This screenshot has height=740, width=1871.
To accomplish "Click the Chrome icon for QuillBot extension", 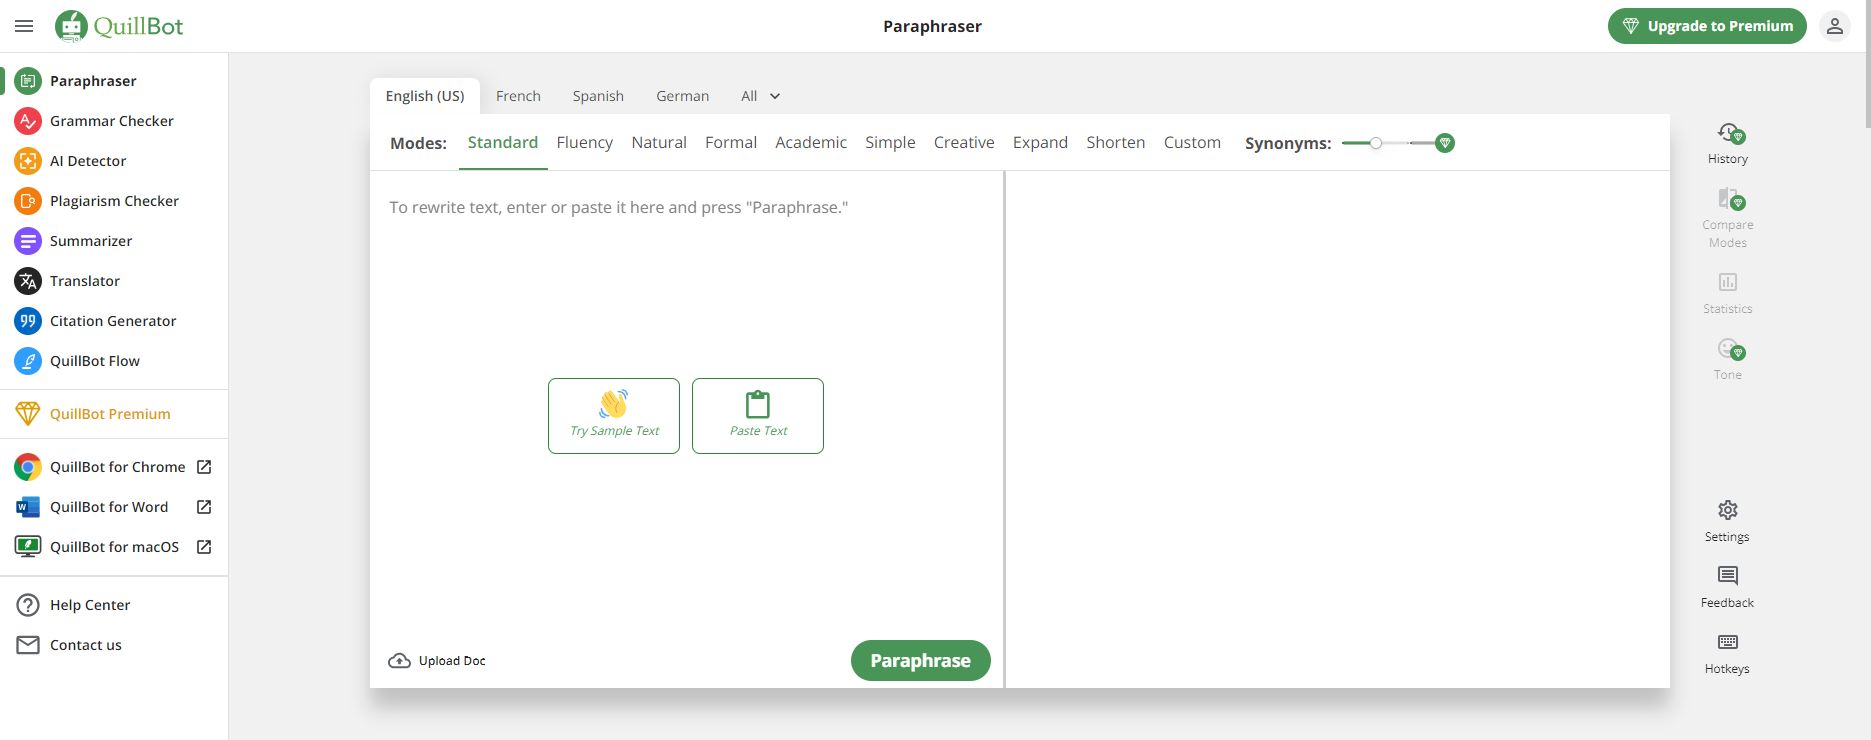I will 28,467.
